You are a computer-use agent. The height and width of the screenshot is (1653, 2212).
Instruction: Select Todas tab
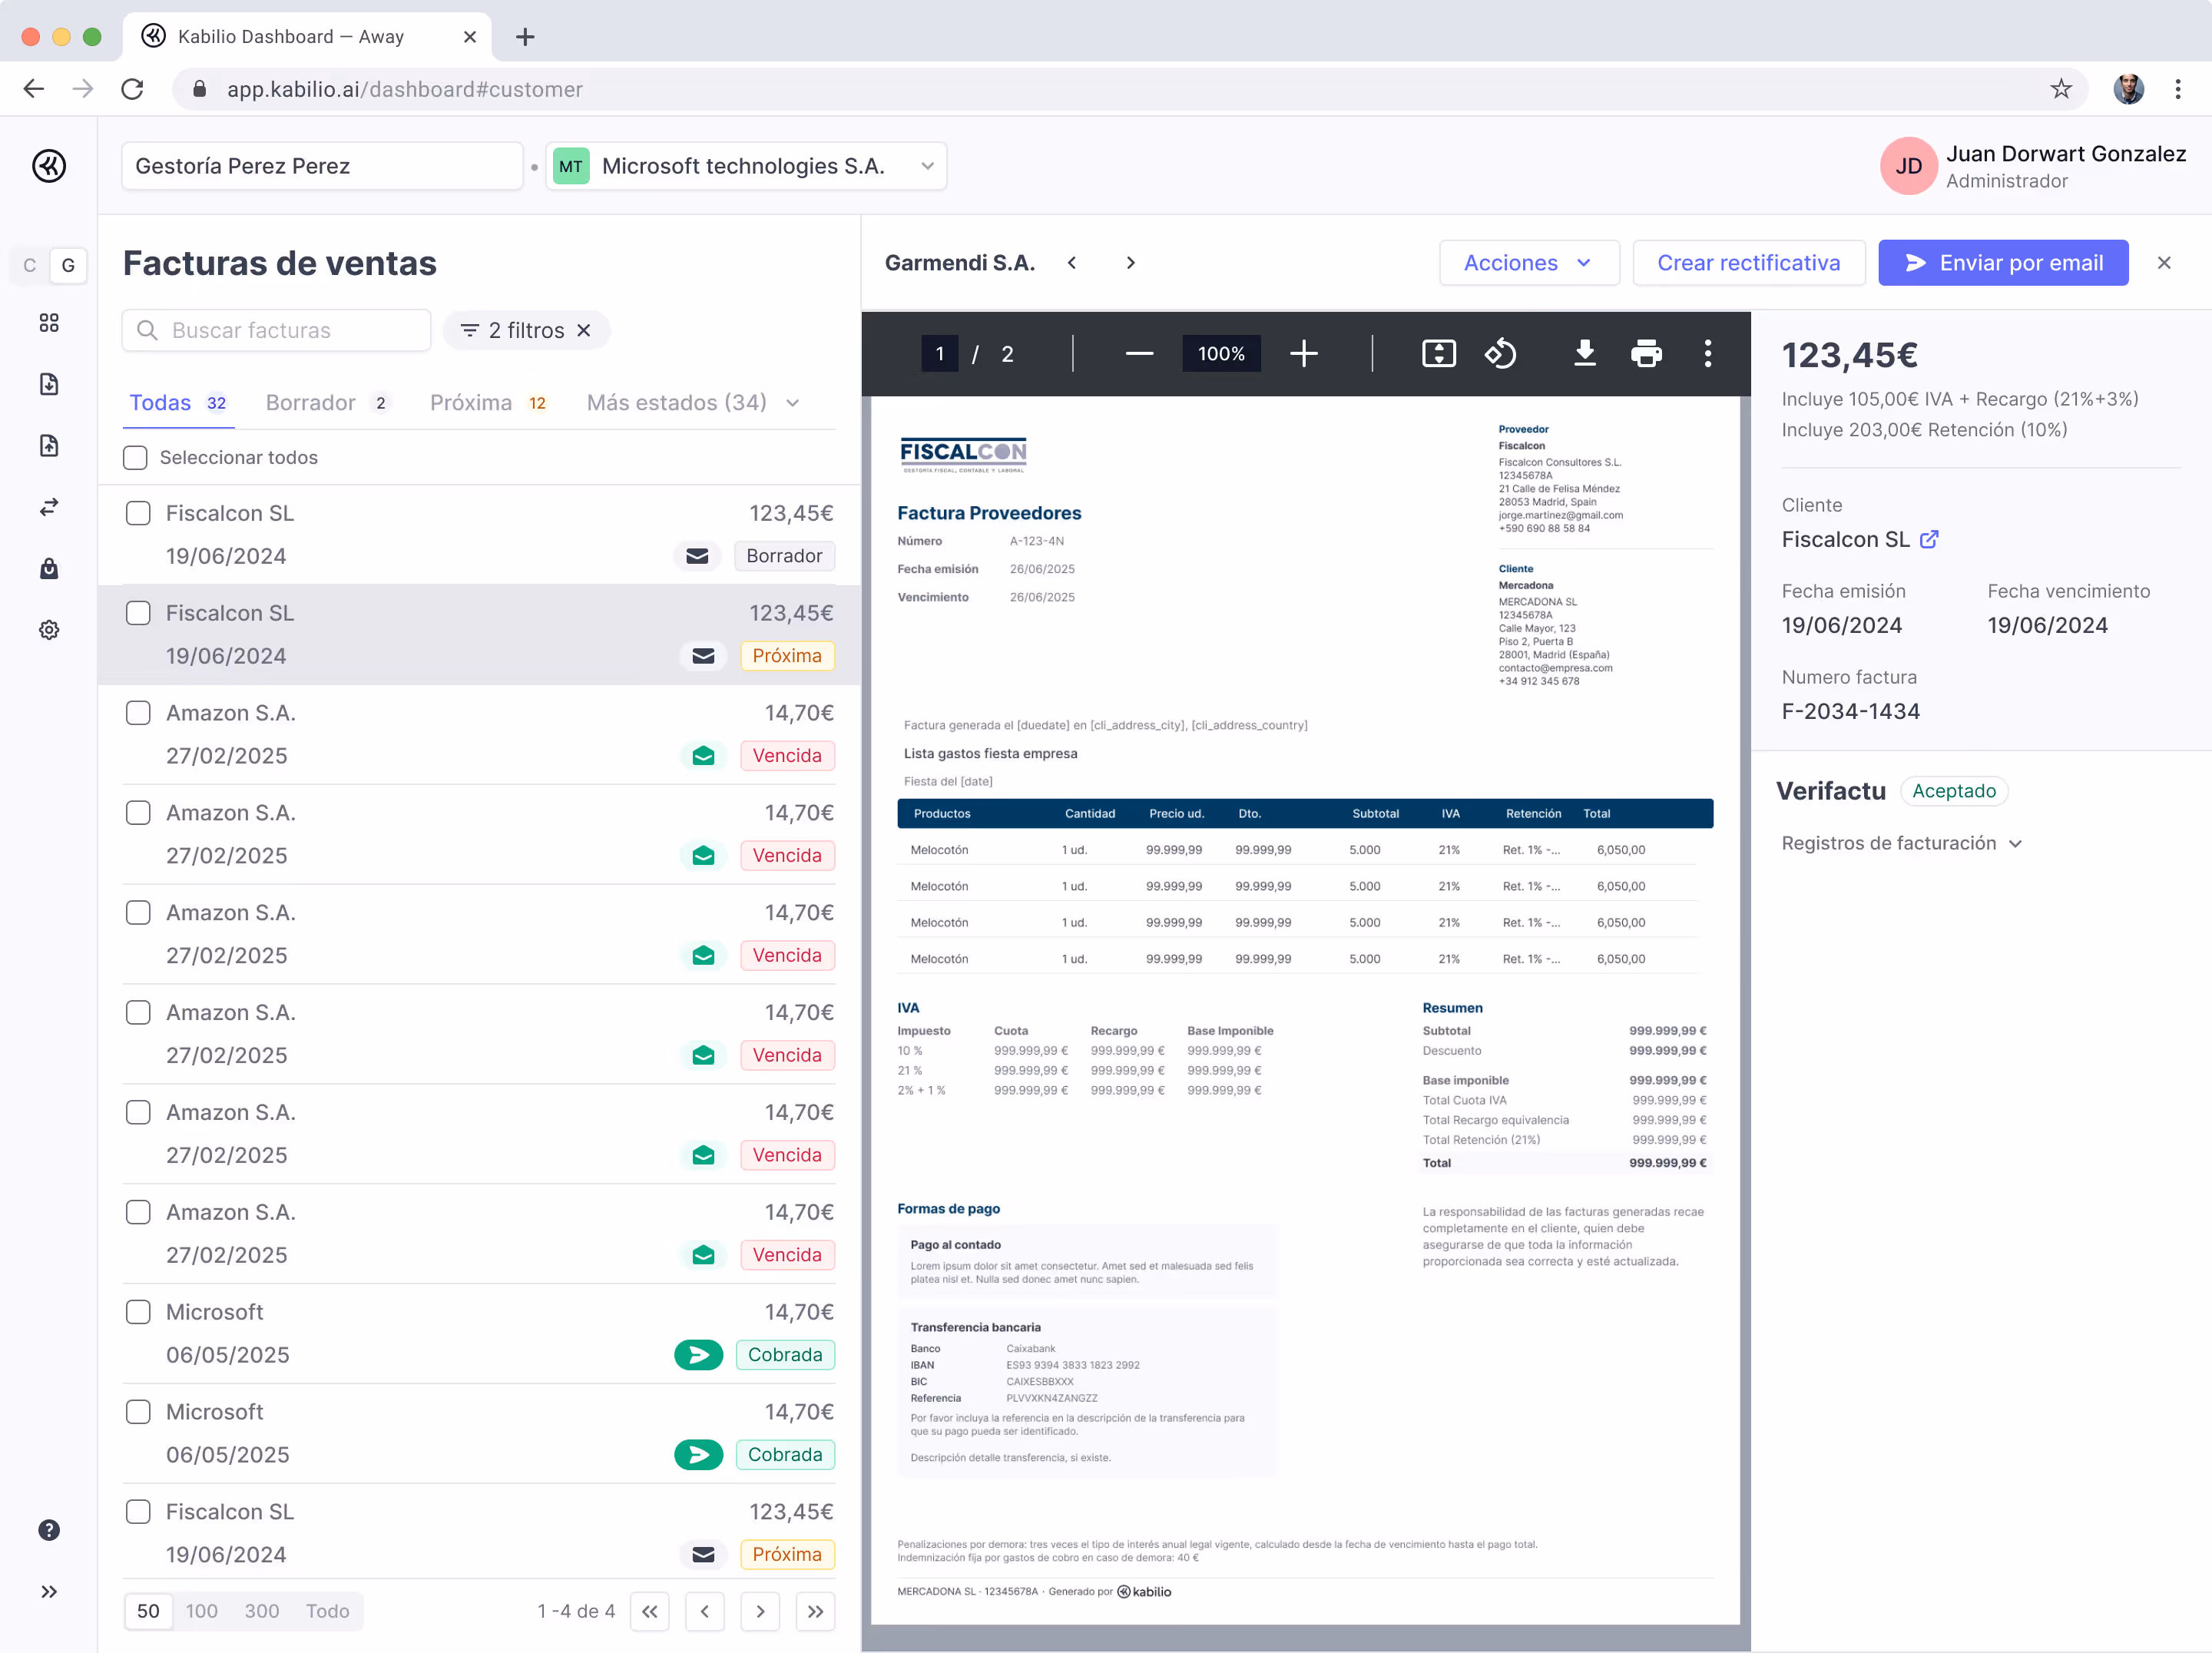[180, 402]
